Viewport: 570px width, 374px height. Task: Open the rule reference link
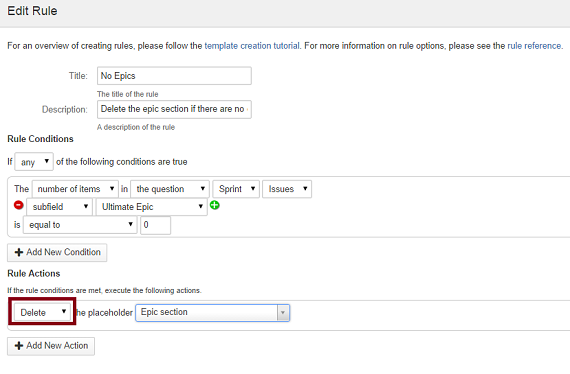(x=534, y=46)
